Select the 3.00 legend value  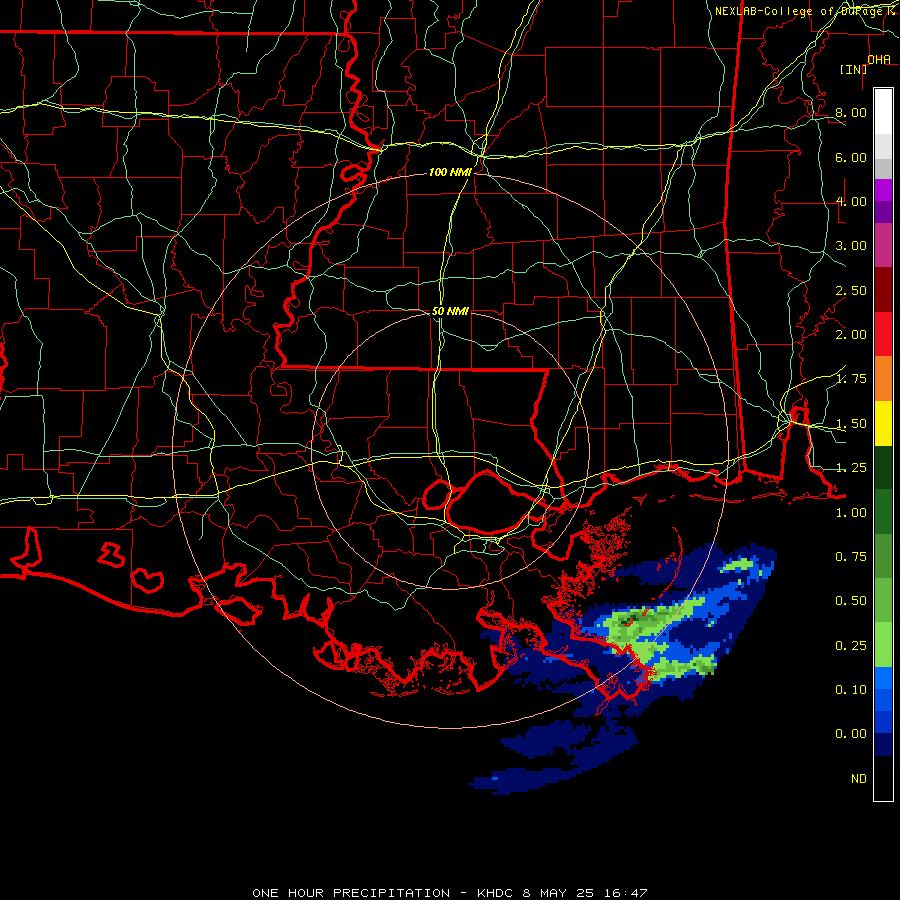851,246
